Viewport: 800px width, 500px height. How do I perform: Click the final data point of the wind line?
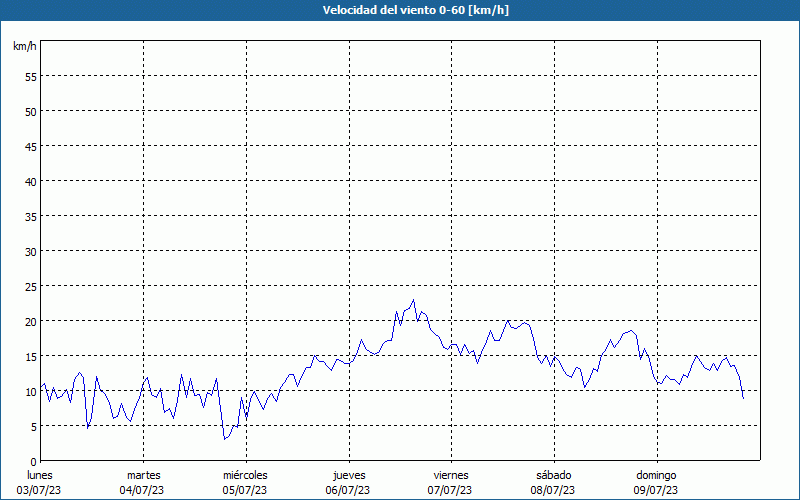(743, 398)
